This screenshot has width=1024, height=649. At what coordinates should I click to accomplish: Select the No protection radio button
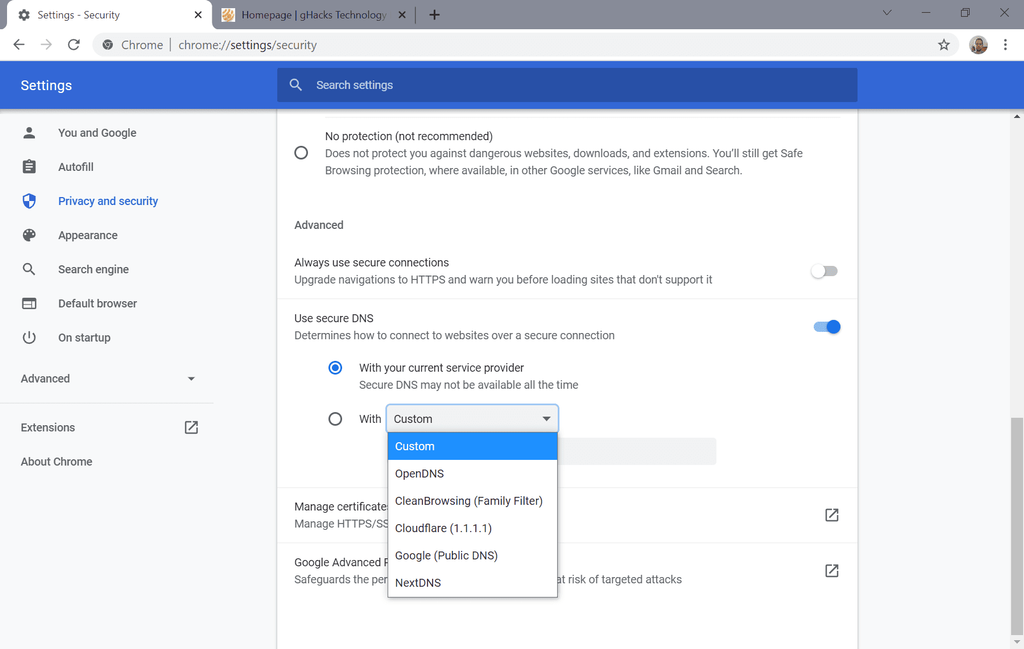[x=301, y=153]
